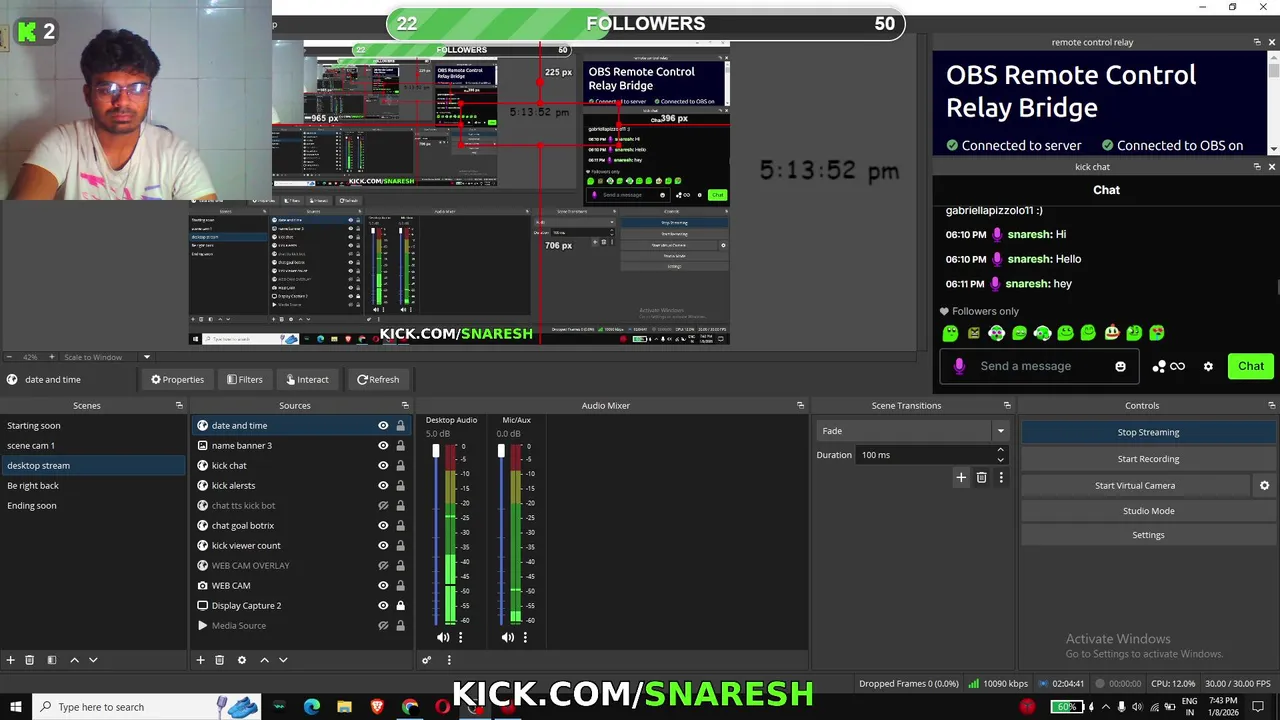Click Start Recording
This screenshot has height=720, width=1280.
click(x=1148, y=459)
